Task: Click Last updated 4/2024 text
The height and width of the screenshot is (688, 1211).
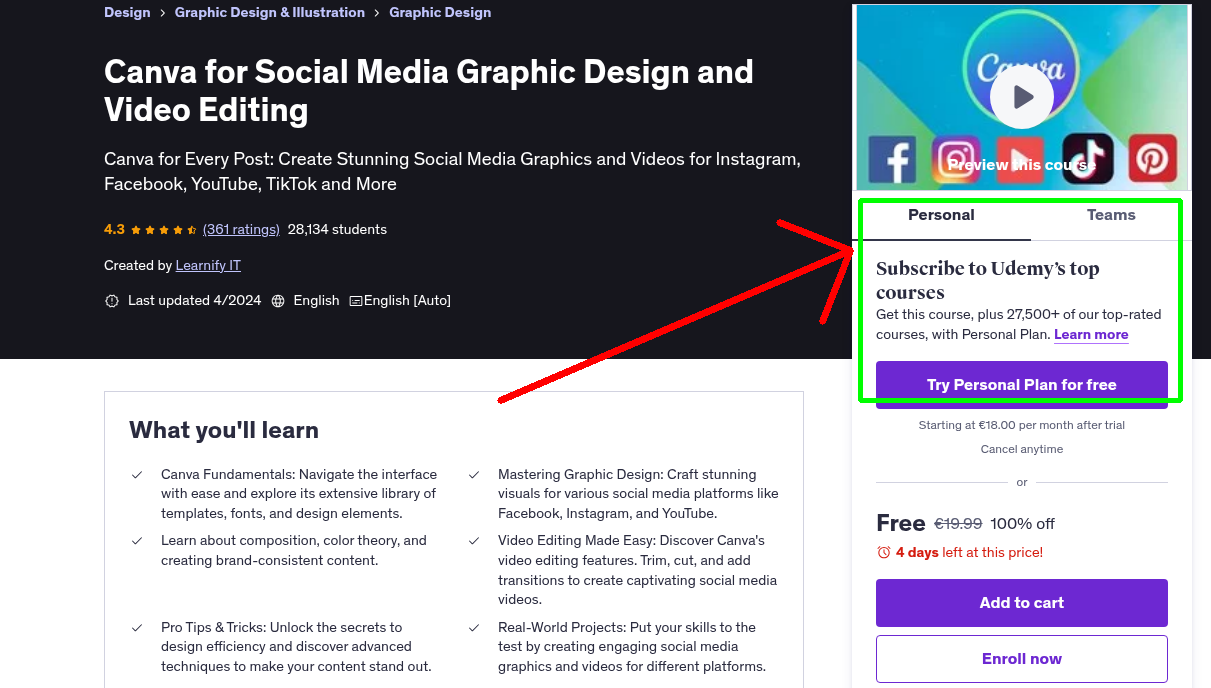Action: 194,300
